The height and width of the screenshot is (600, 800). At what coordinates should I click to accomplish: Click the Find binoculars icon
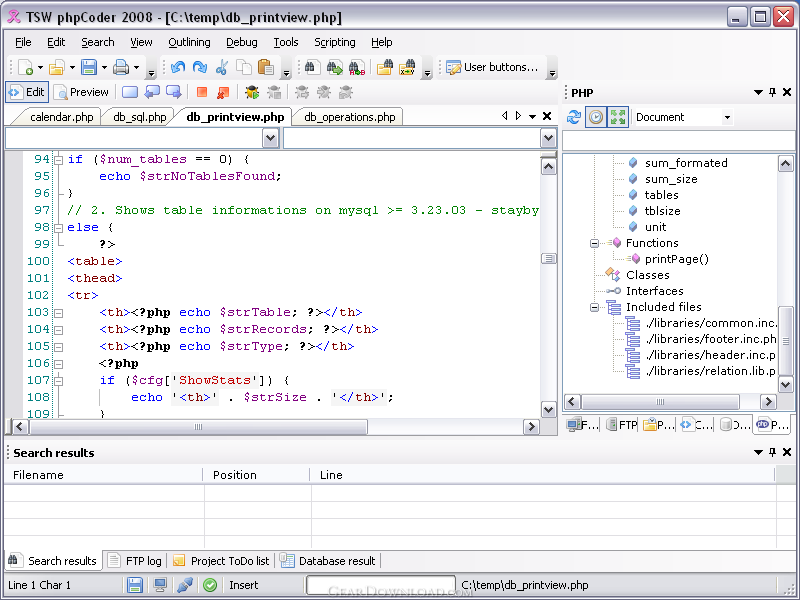[312, 67]
